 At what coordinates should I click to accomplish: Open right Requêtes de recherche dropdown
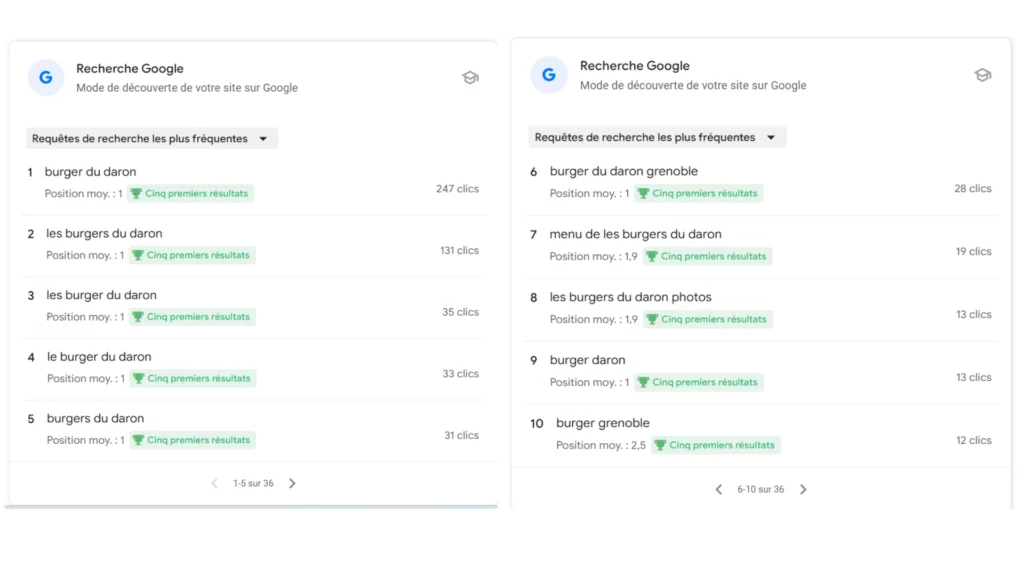pyautogui.click(x=656, y=137)
